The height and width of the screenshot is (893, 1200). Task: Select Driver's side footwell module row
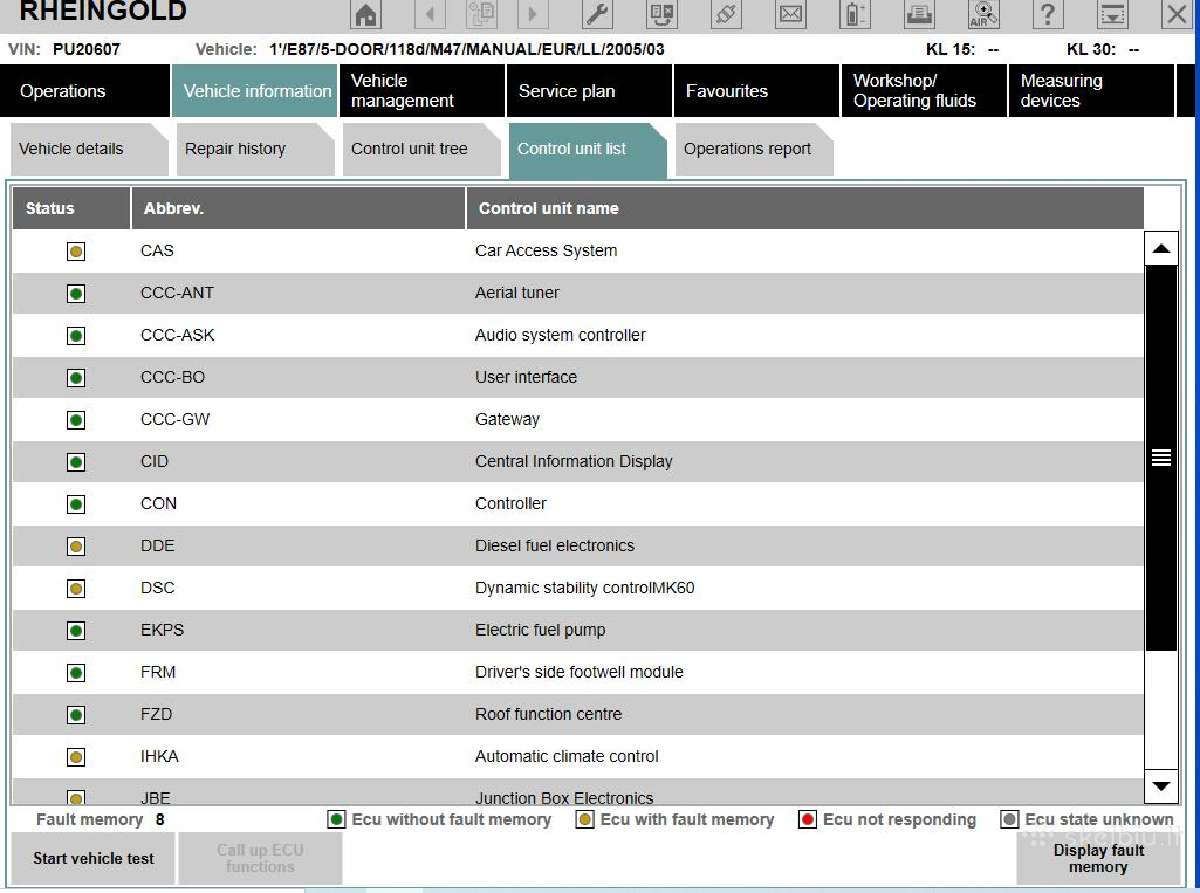[578, 672]
